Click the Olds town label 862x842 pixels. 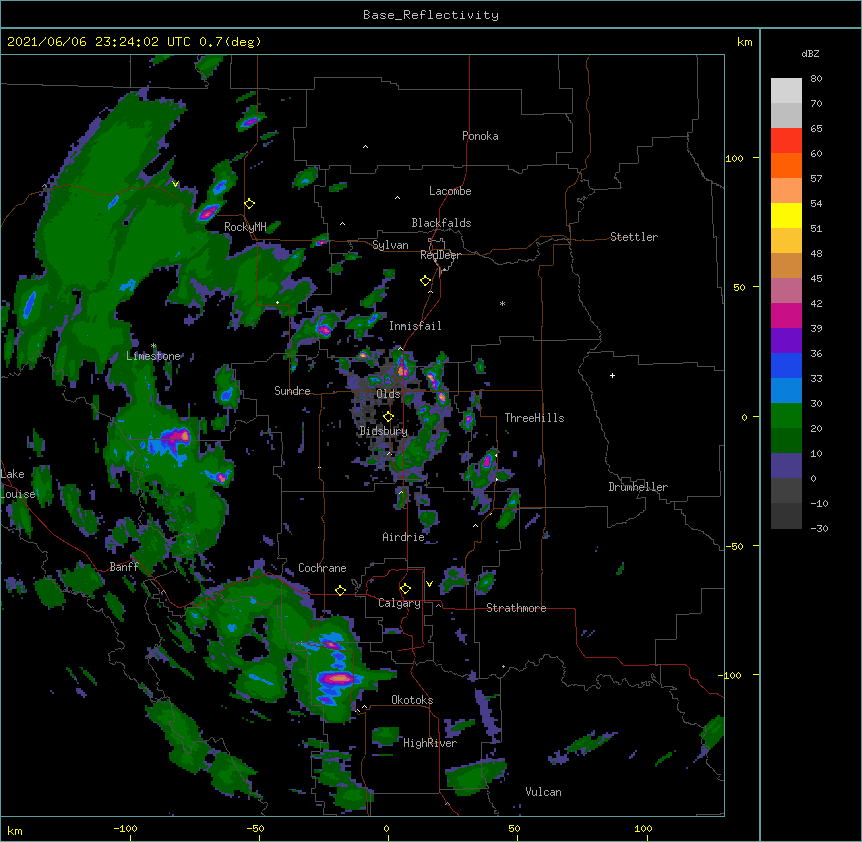pyautogui.click(x=388, y=394)
